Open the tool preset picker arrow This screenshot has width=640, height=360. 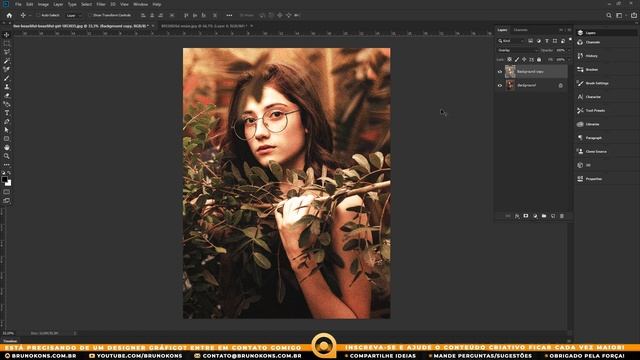pos(30,16)
